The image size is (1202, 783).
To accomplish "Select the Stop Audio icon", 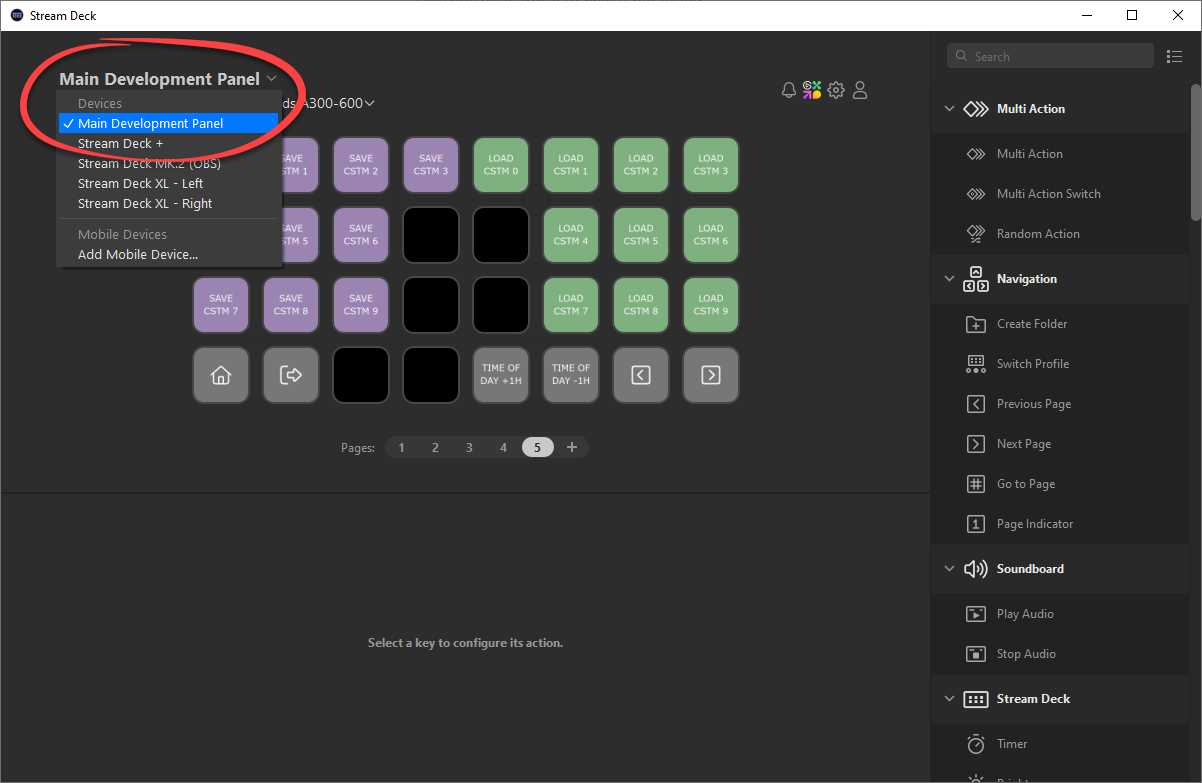I will [976, 654].
